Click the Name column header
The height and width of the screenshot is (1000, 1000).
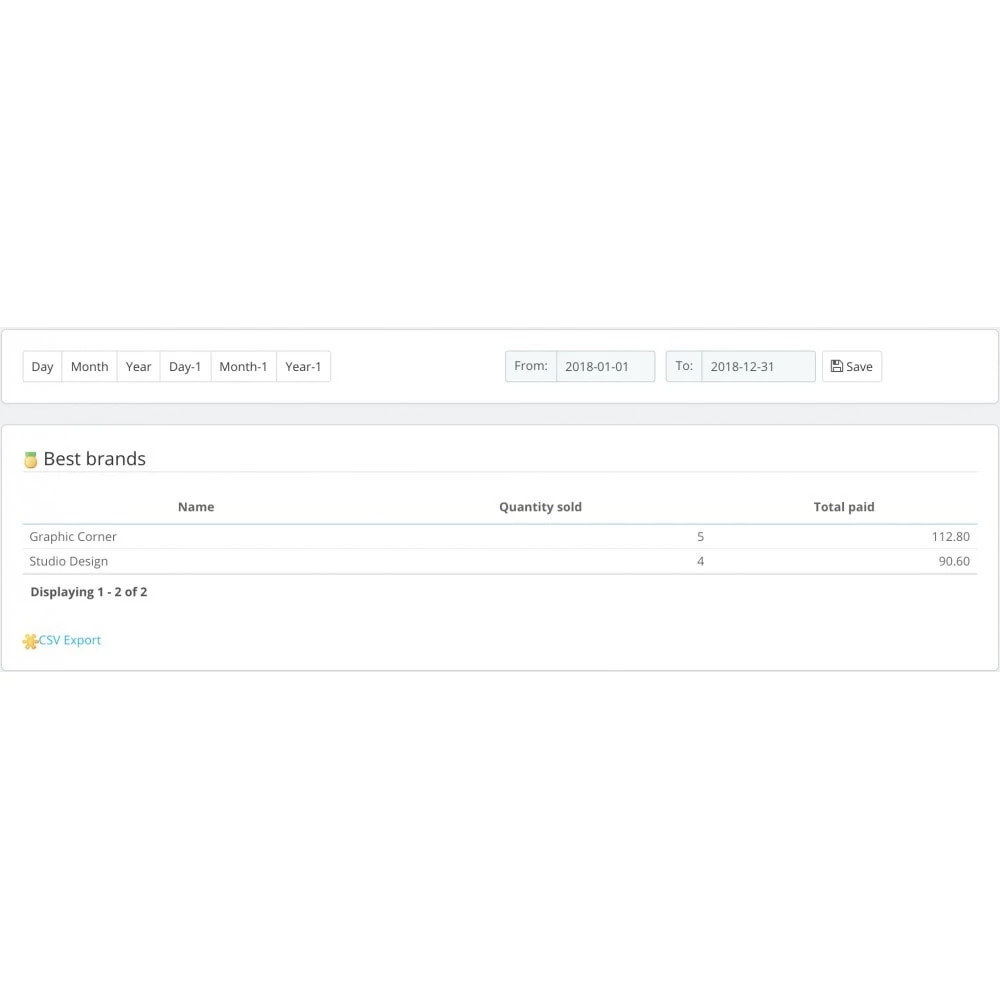(196, 507)
